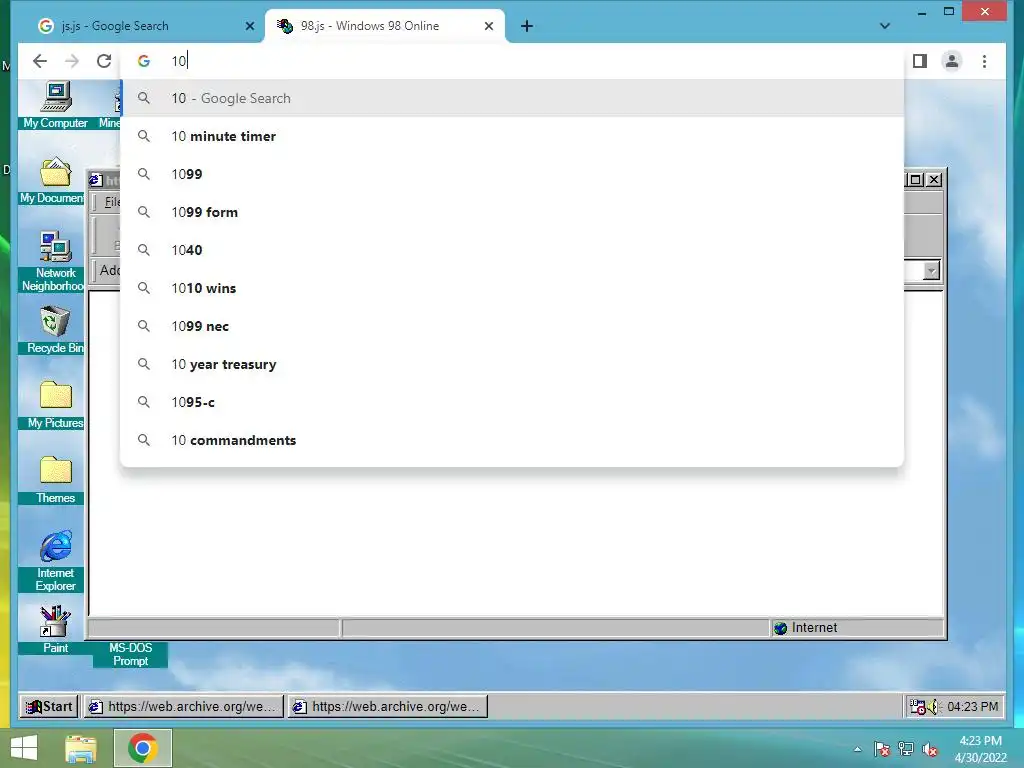This screenshot has width=1024, height=768.
Task: Open My Computer desktop icon
Action: tap(56, 105)
